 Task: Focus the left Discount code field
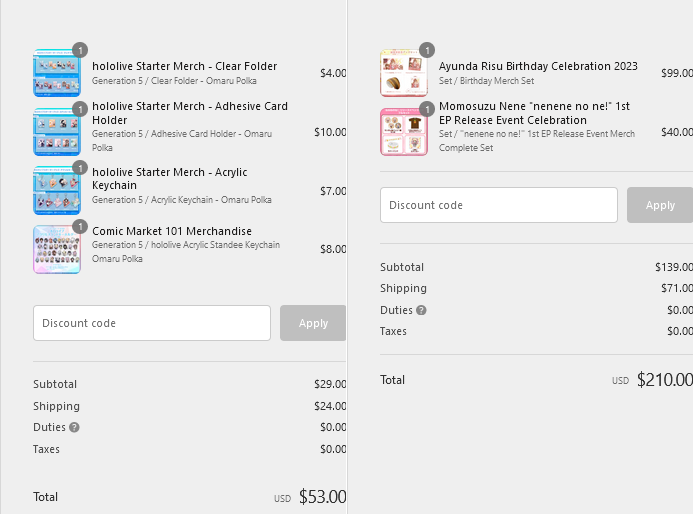click(152, 323)
